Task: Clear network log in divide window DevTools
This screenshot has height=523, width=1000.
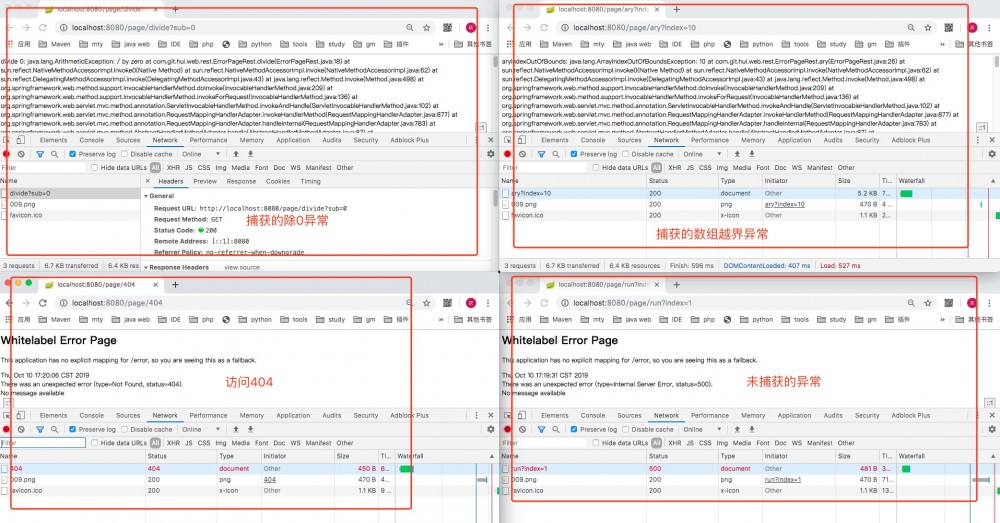Action: click(x=21, y=154)
